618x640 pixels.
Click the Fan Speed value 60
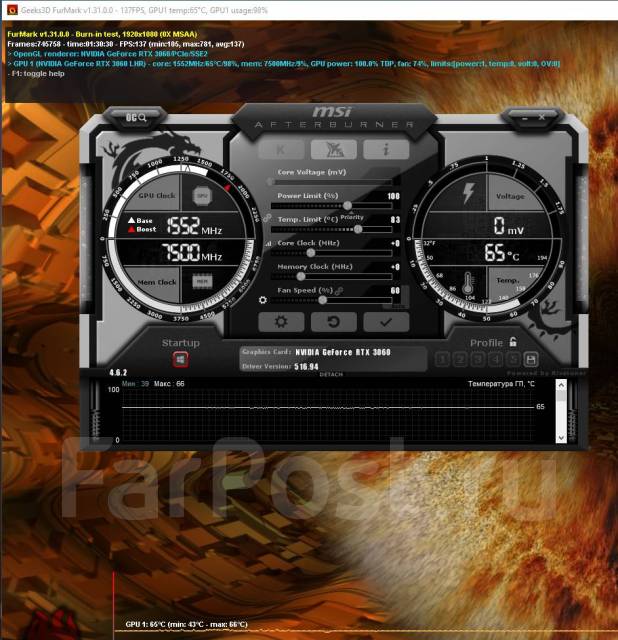[x=395, y=291]
